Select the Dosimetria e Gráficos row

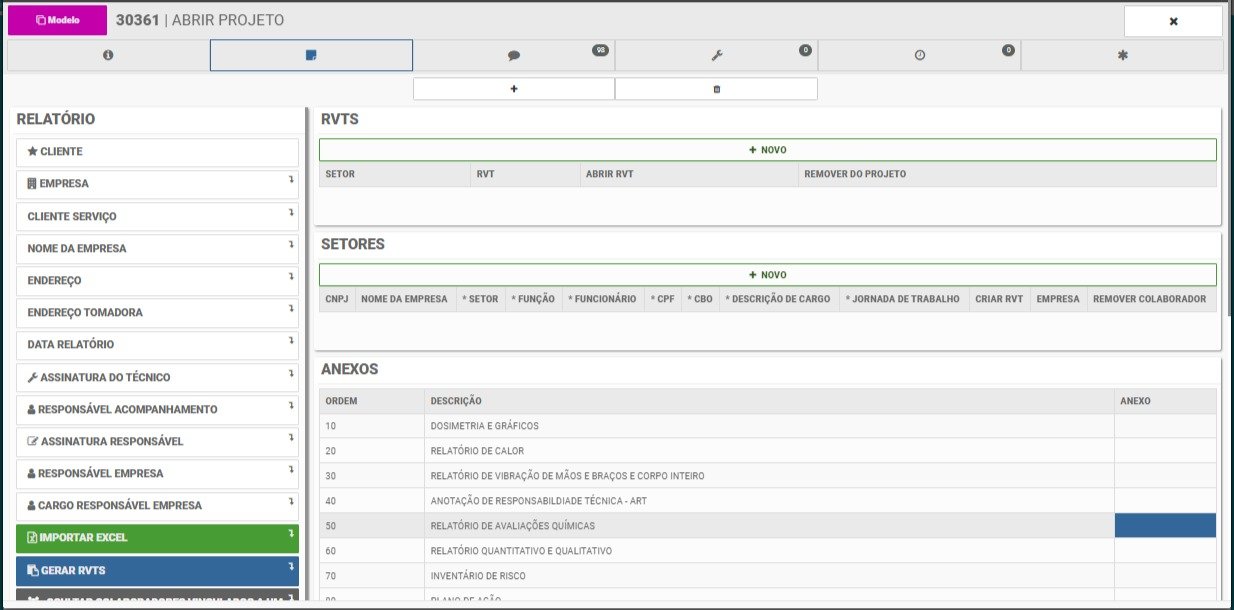[x=716, y=426]
